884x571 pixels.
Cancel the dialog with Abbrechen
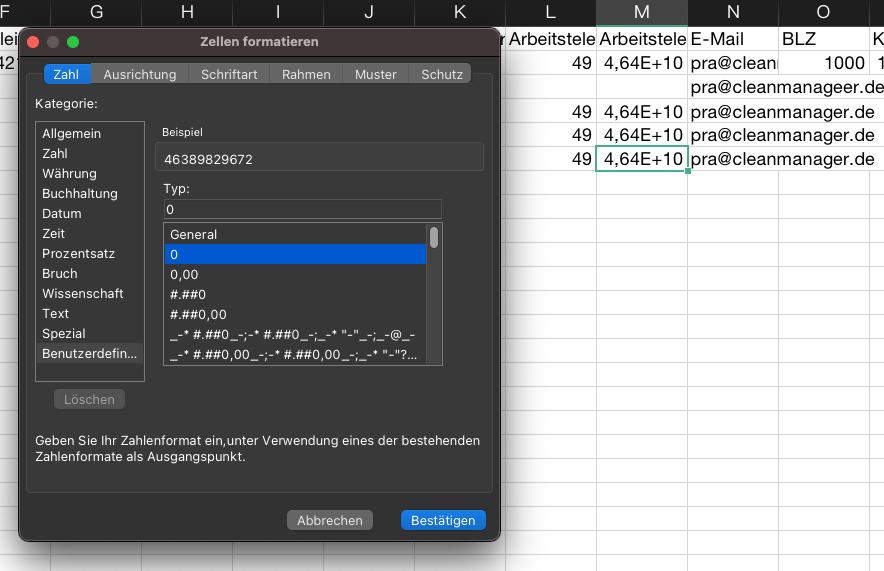[x=329, y=520]
